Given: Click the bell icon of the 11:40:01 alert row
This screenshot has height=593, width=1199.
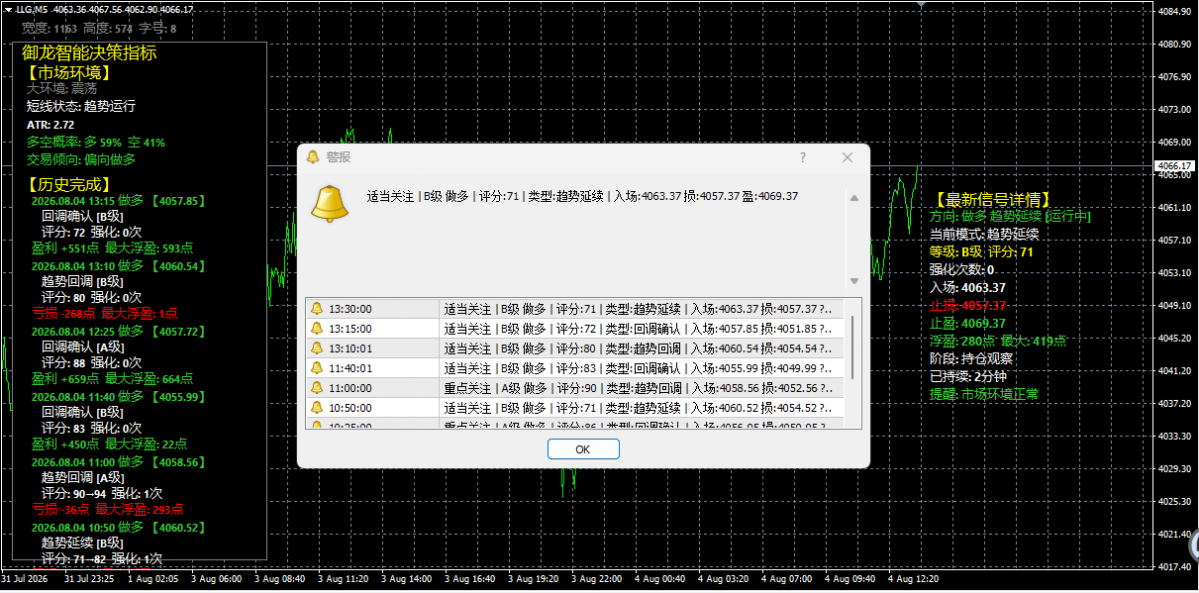Looking at the screenshot, I should click(317, 368).
